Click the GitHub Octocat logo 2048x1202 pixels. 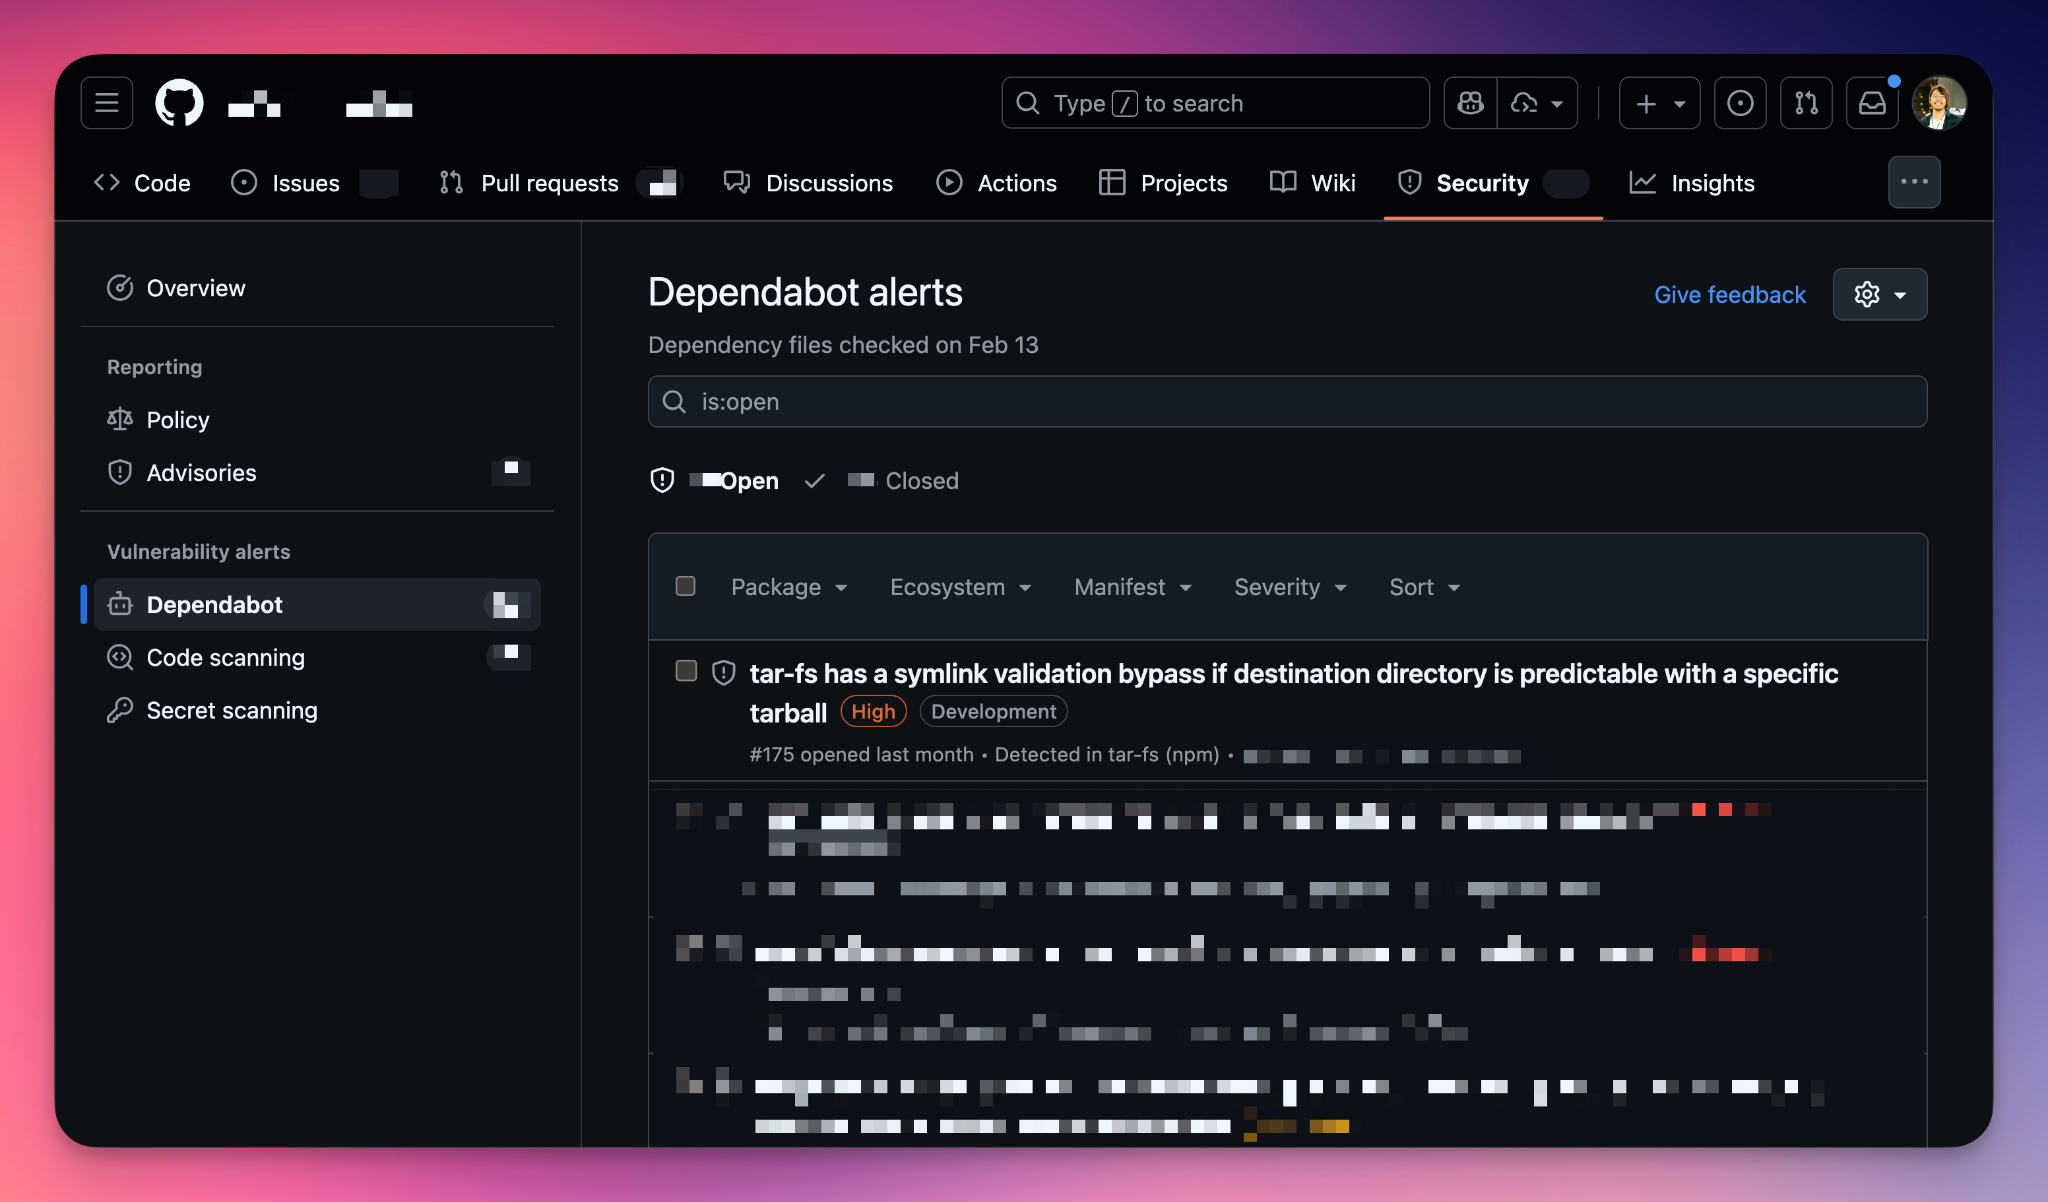(179, 103)
